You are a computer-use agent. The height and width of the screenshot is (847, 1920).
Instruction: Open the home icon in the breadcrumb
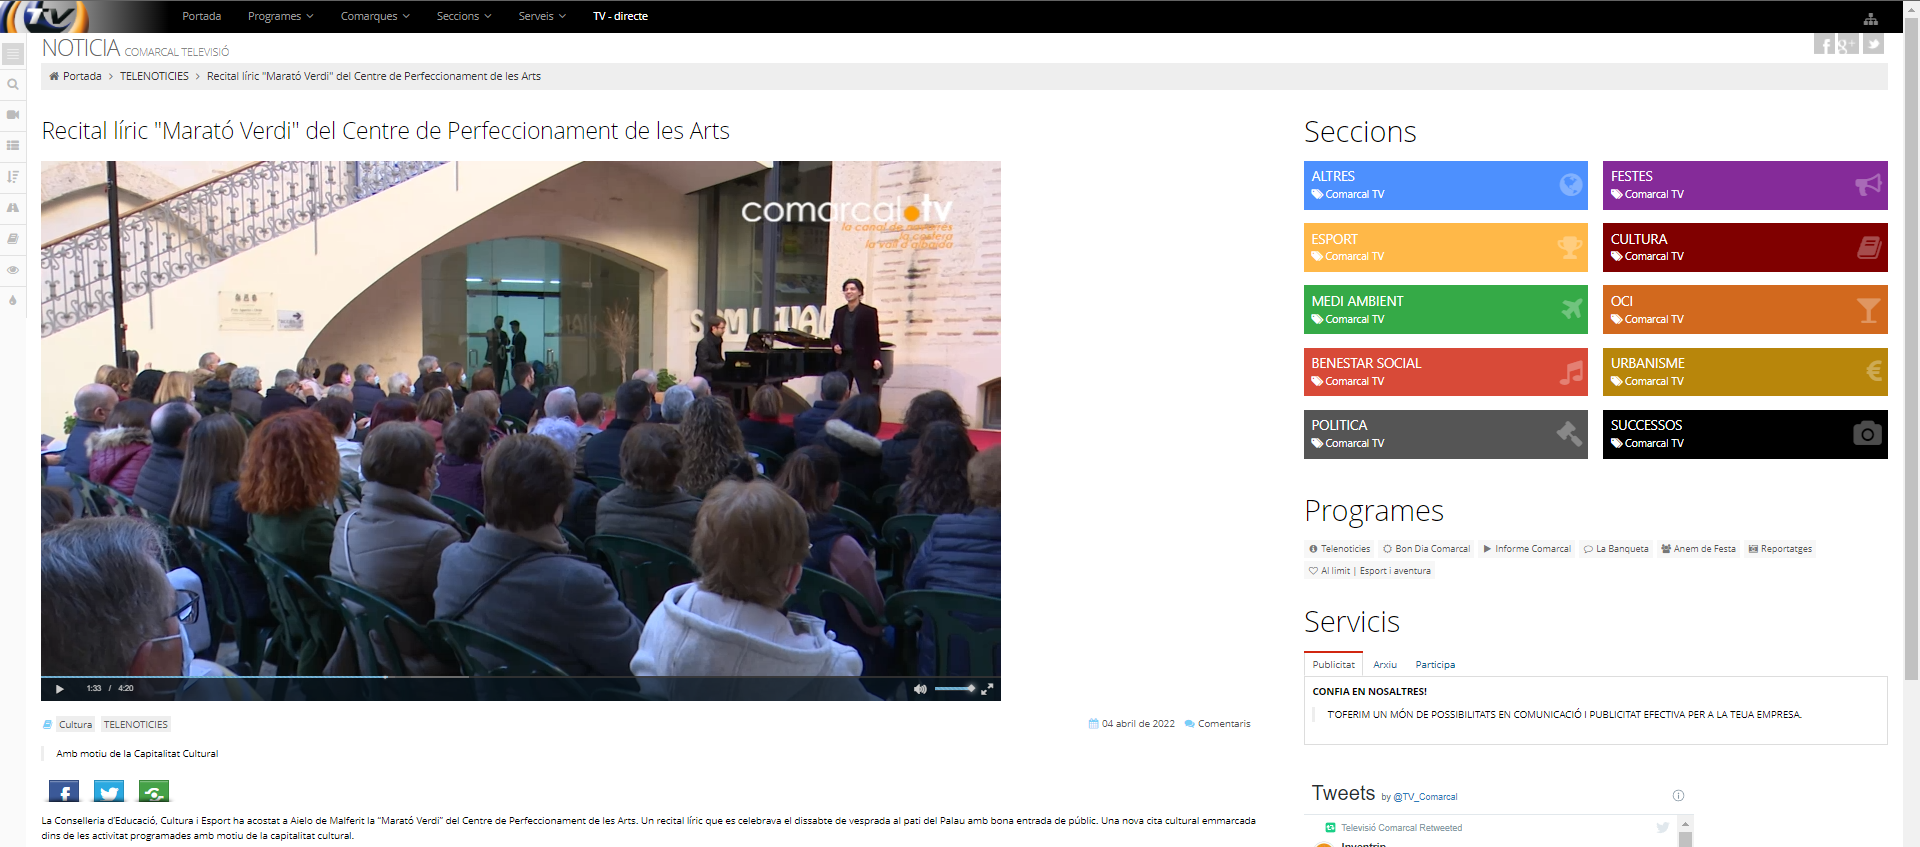coord(54,76)
